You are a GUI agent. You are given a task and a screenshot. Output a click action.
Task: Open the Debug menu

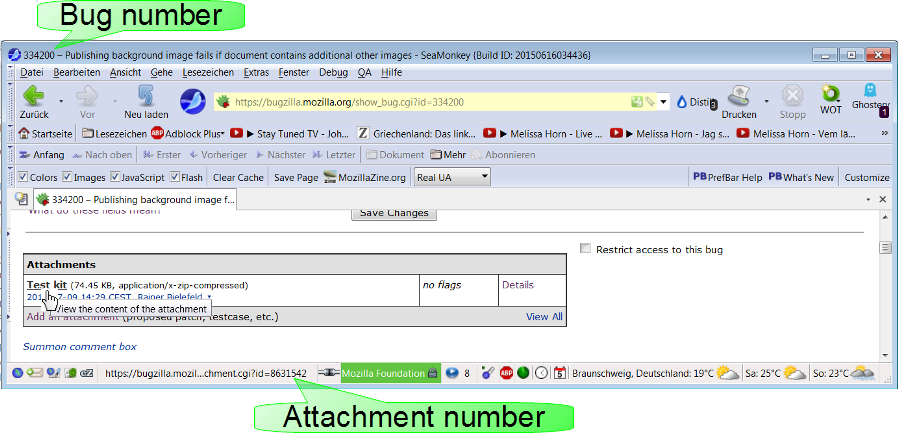pyautogui.click(x=333, y=72)
